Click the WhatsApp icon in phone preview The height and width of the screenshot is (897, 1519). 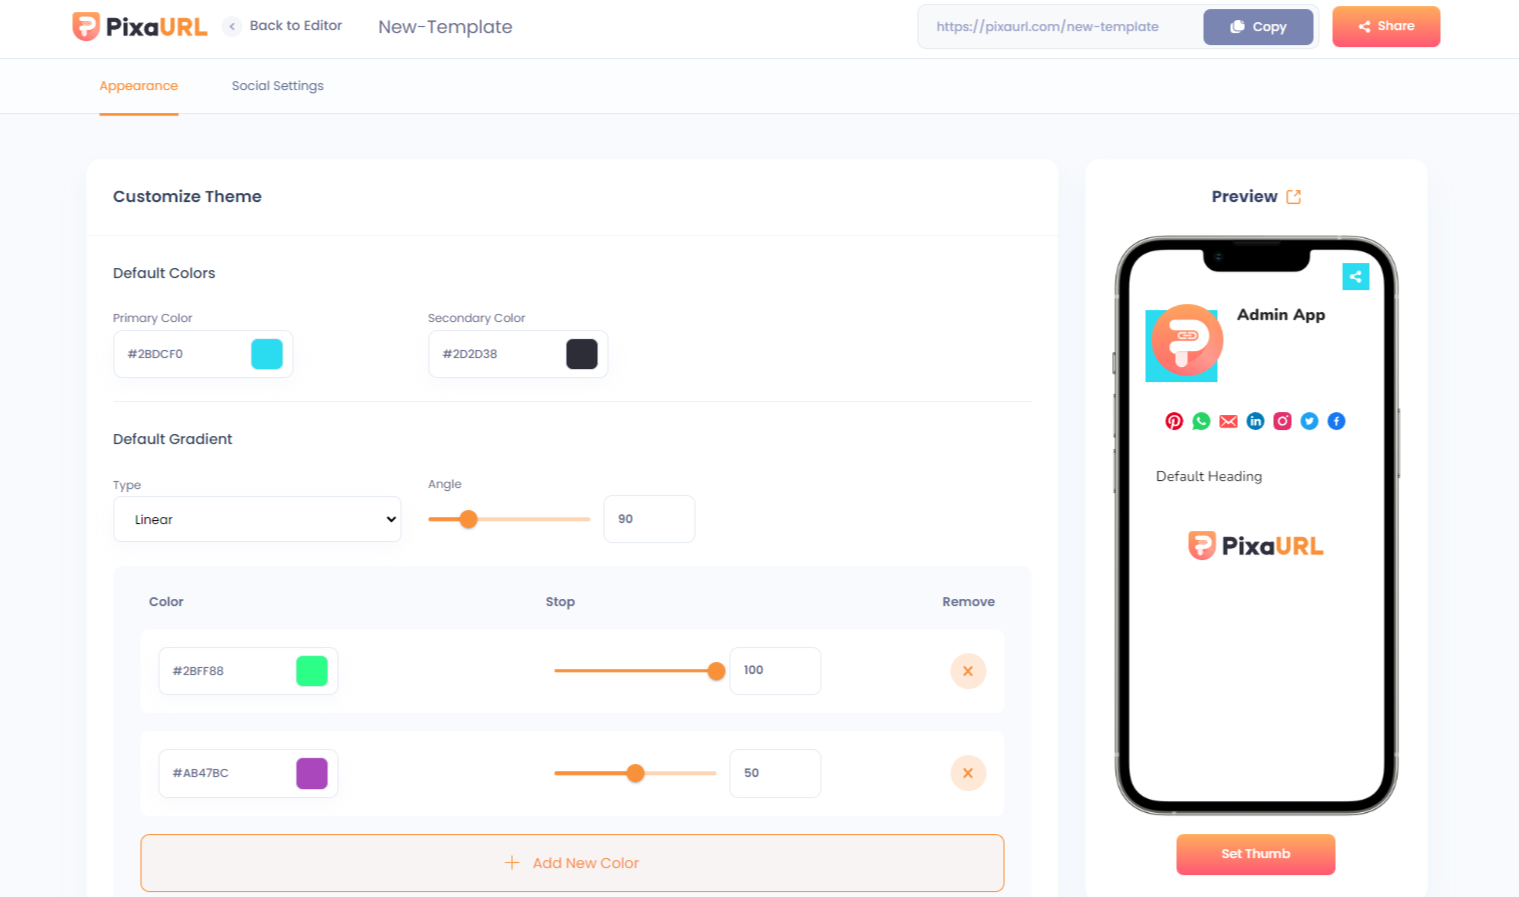coord(1201,421)
